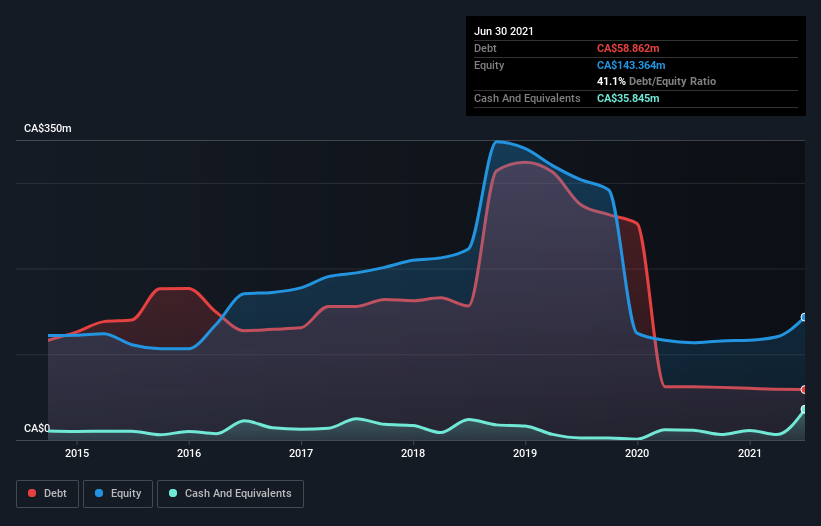
Task: Select the 2017 x-axis label
Action: [301, 453]
